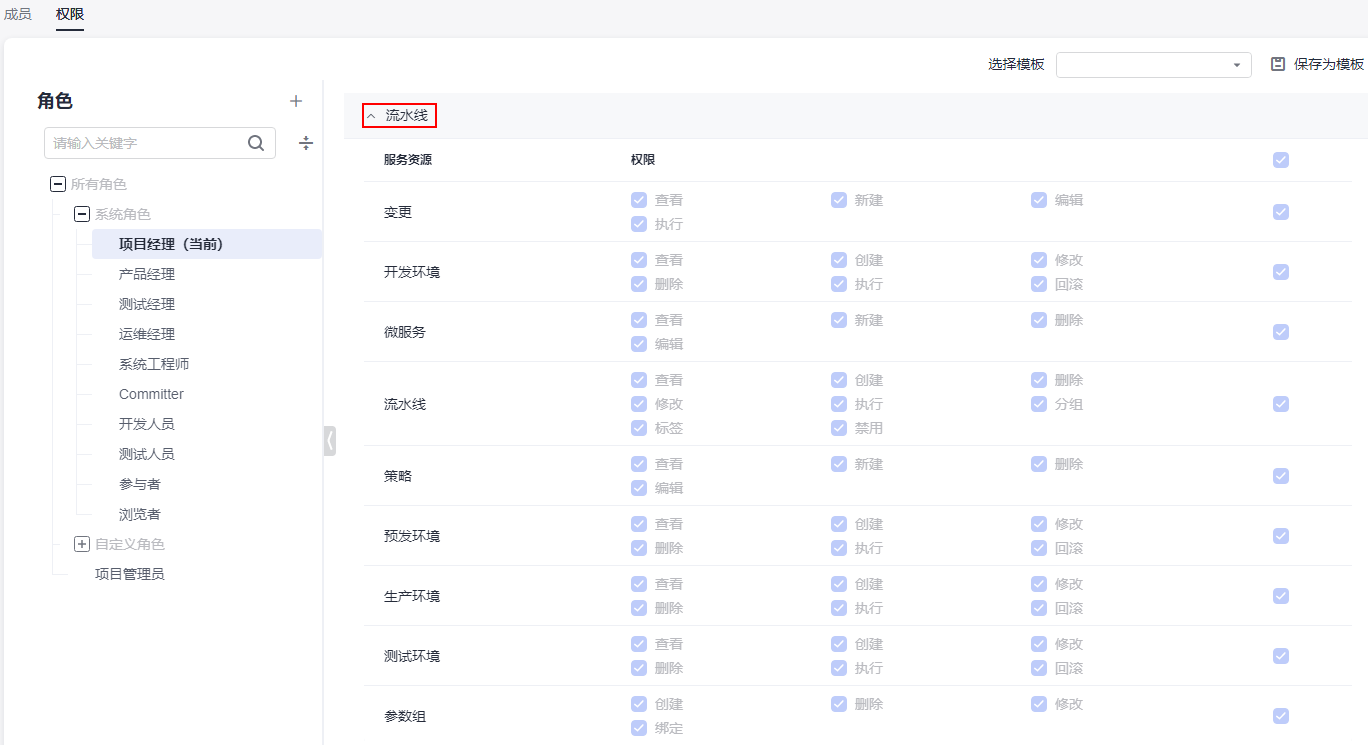Select the 项目管理员 role
Screen dimensions: 1368x745
[130, 574]
